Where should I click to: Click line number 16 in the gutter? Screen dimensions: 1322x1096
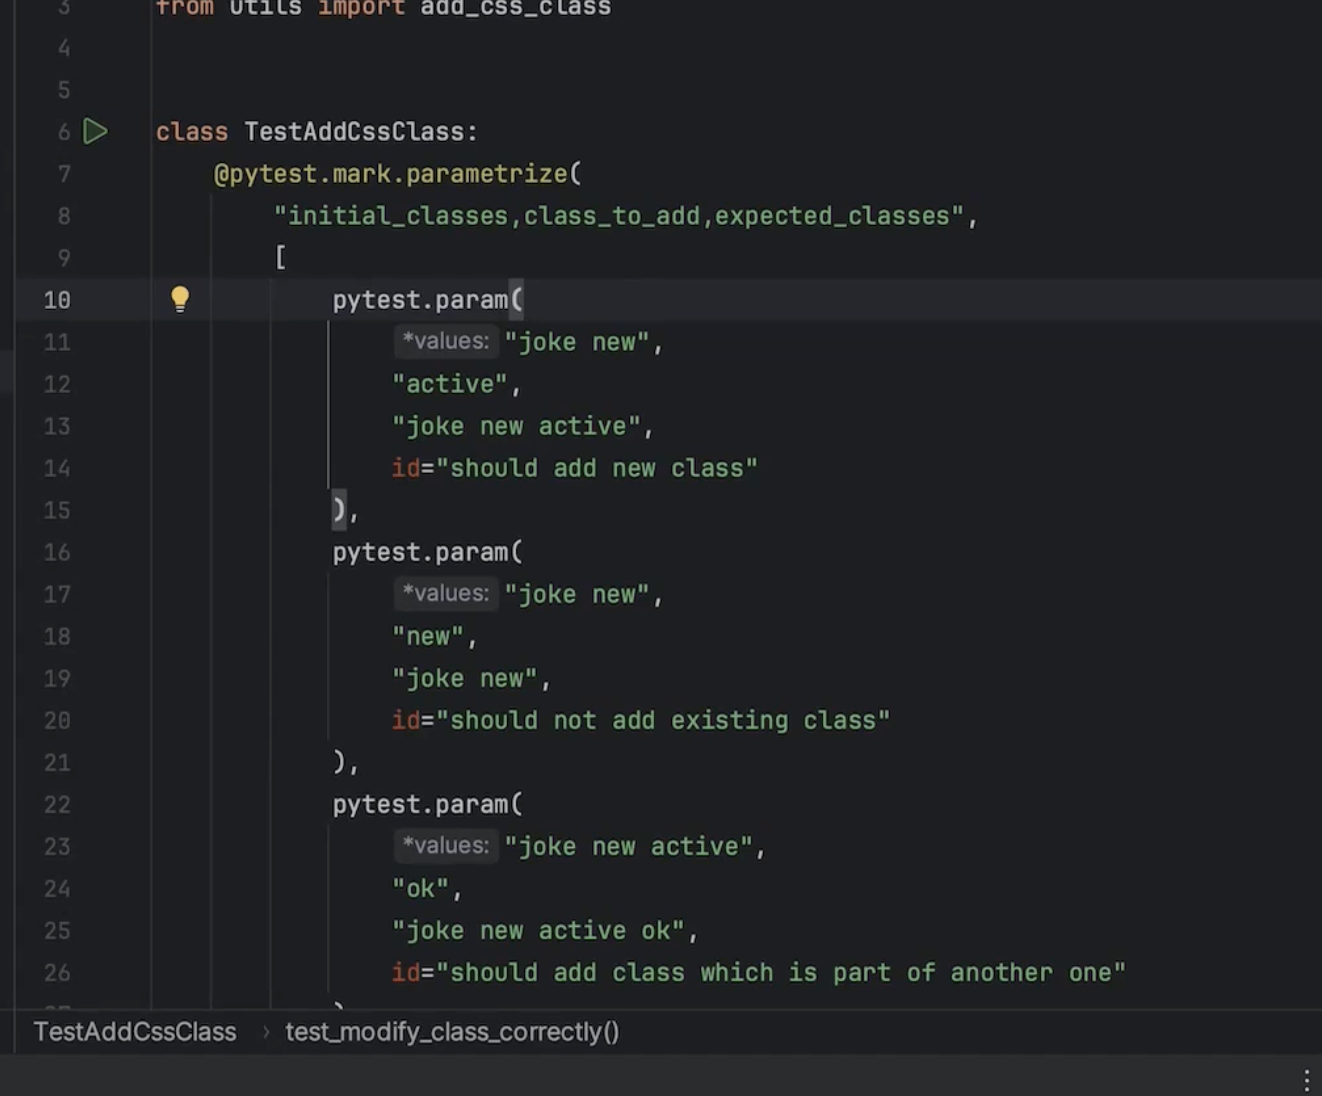(x=57, y=552)
